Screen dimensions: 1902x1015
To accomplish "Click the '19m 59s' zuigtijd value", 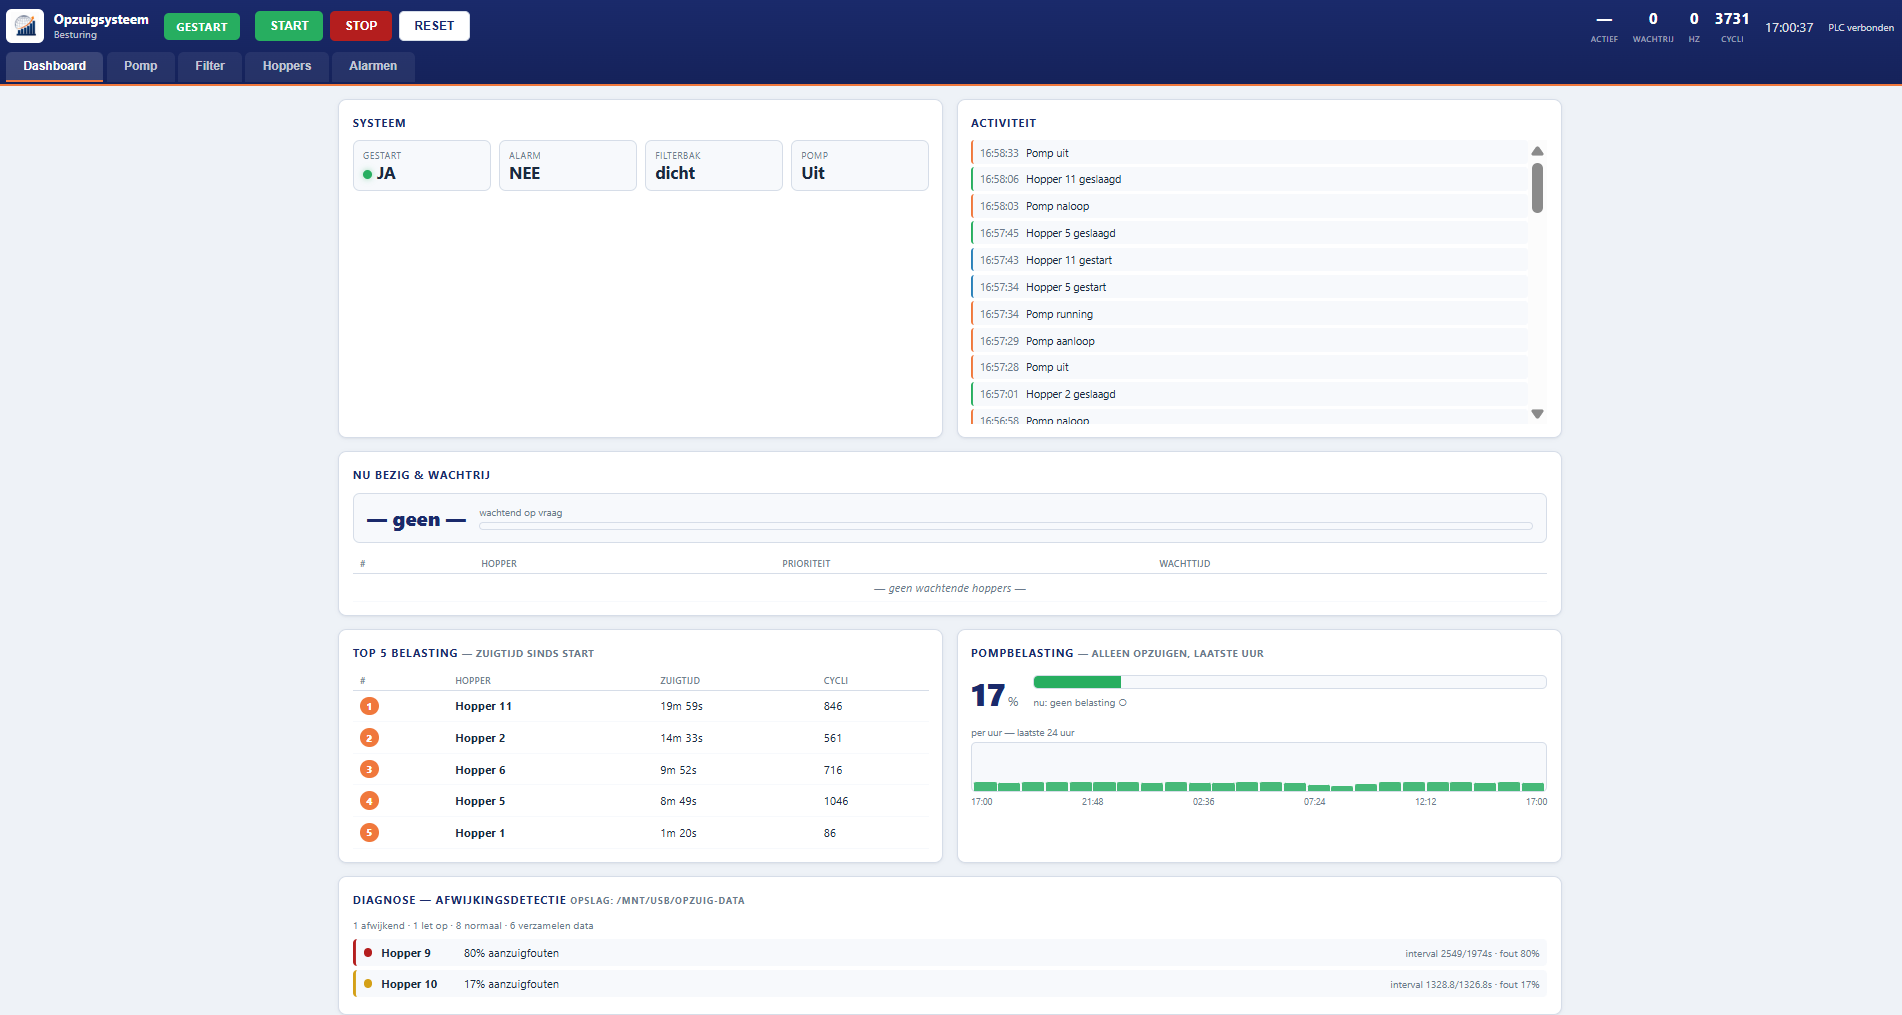I will [681, 706].
